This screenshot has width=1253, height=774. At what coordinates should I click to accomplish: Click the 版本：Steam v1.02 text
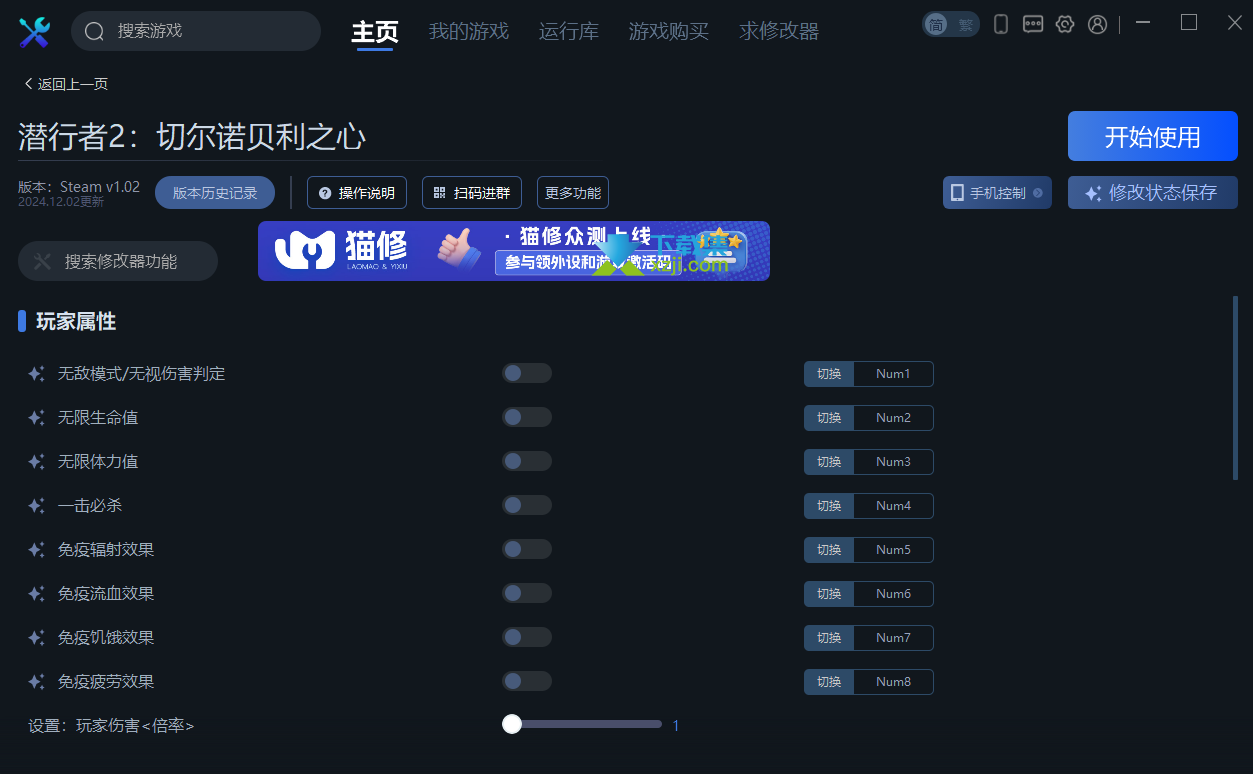[79, 187]
